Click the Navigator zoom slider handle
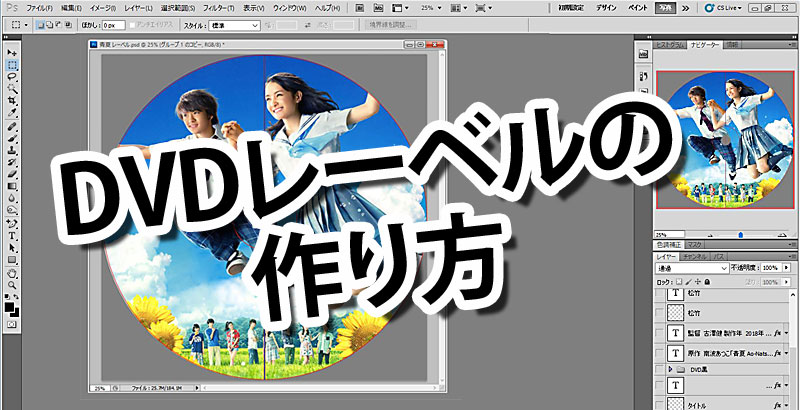 coord(739,236)
